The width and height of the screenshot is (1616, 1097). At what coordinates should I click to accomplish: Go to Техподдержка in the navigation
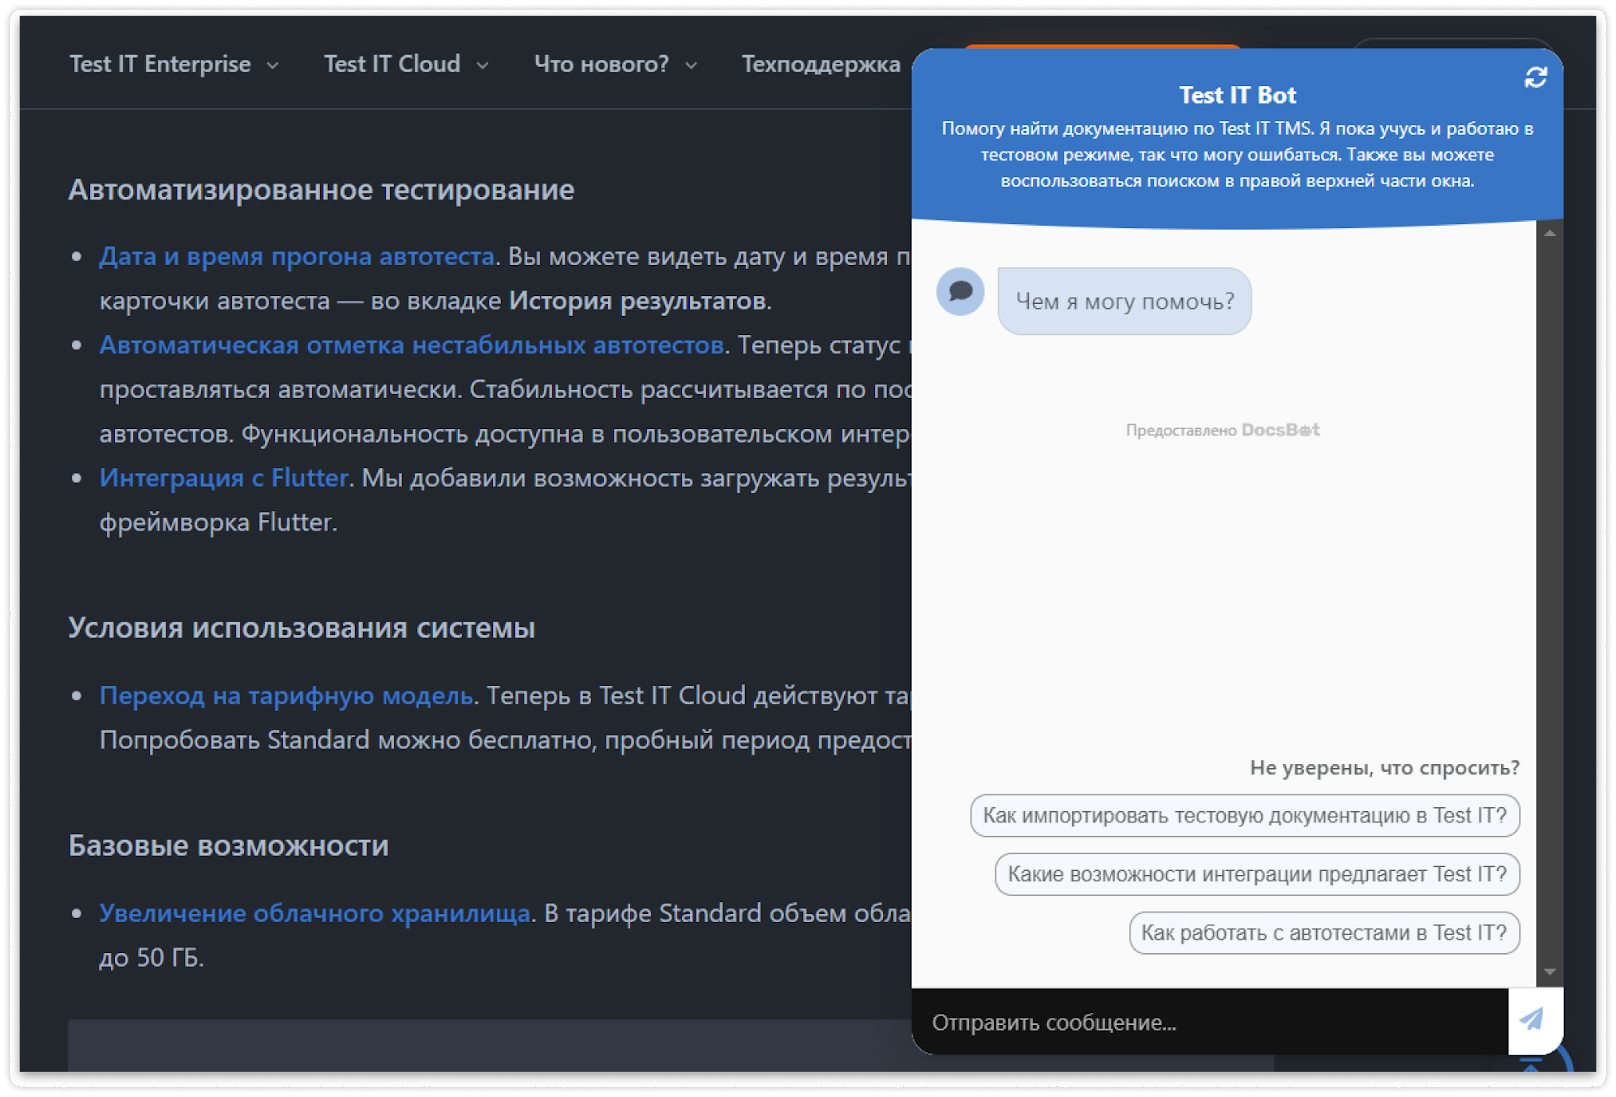[x=820, y=64]
